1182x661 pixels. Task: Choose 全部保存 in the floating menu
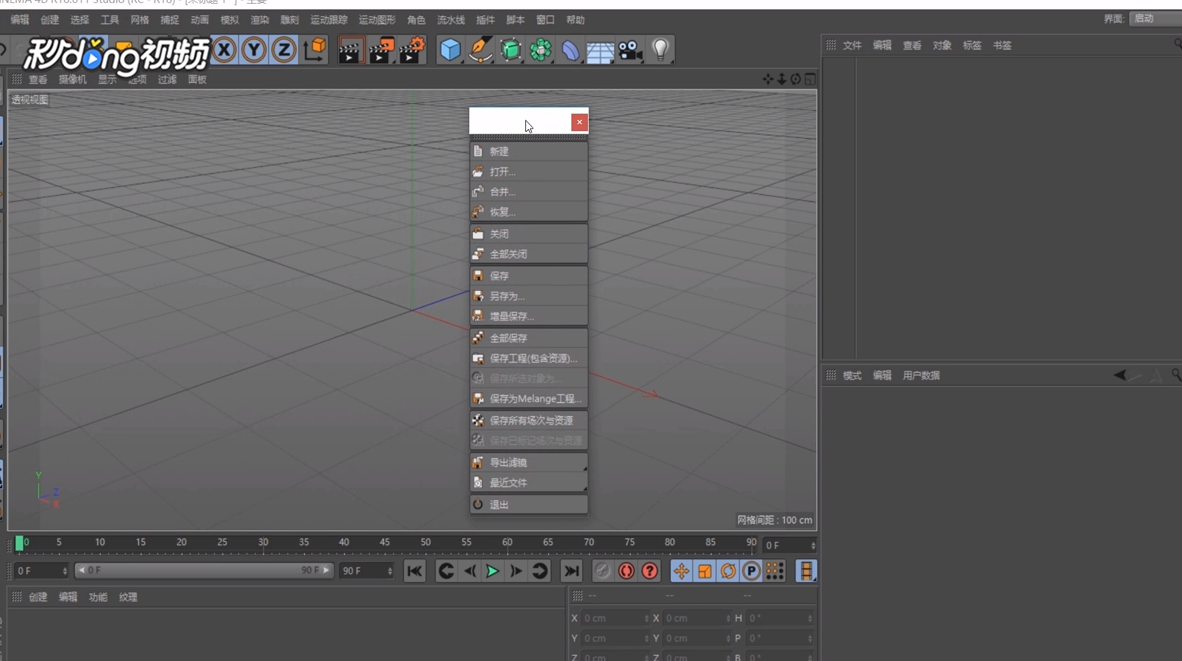[528, 338]
